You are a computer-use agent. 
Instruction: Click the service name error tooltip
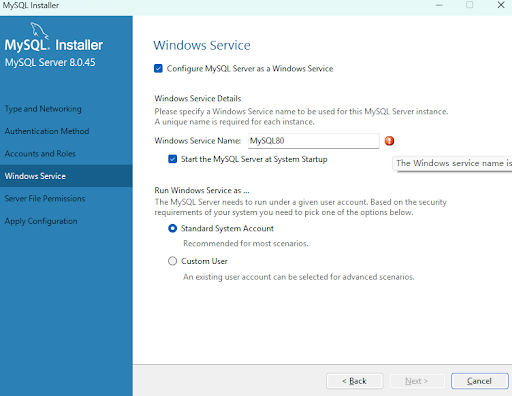click(x=452, y=163)
